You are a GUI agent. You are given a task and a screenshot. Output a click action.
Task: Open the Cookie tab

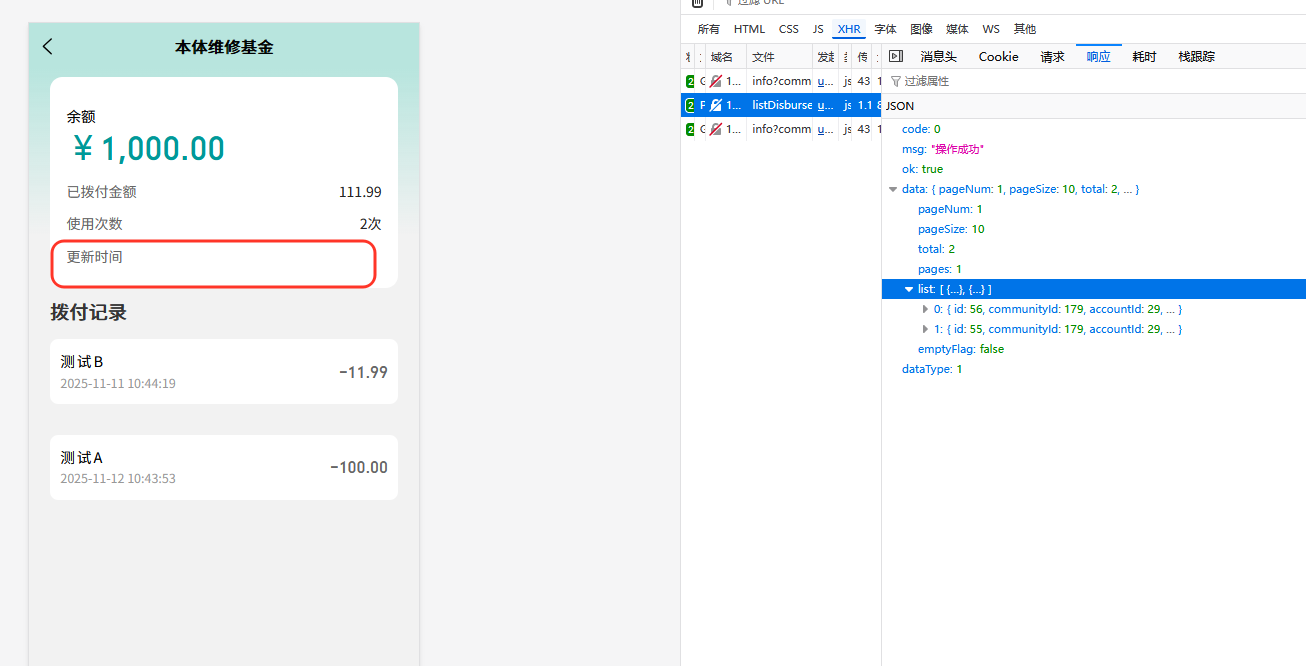(998, 57)
